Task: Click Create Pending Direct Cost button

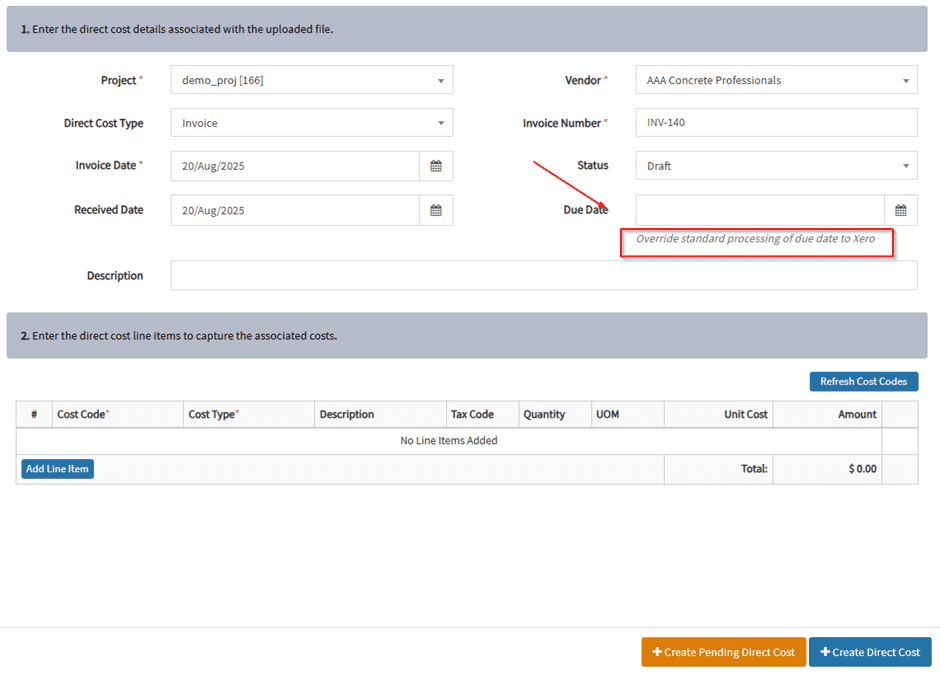Action: (723, 652)
